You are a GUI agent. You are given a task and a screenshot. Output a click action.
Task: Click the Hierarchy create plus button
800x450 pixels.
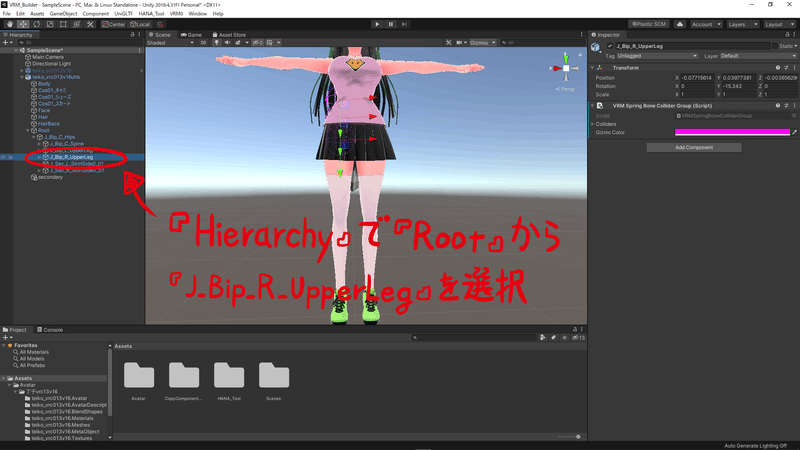(6, 43)
